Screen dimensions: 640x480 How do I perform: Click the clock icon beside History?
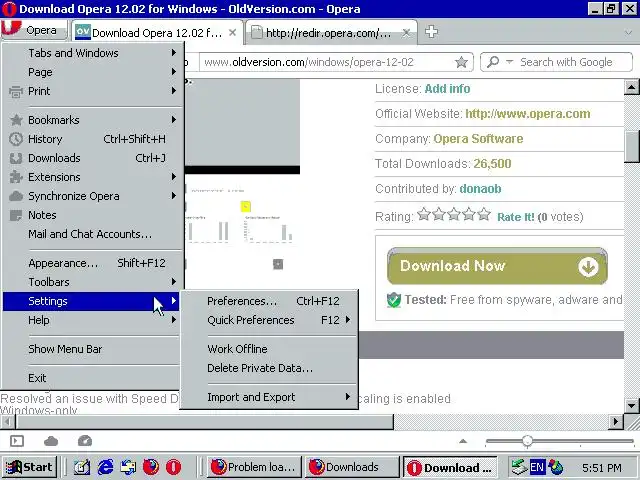click(x=16, y=139)
